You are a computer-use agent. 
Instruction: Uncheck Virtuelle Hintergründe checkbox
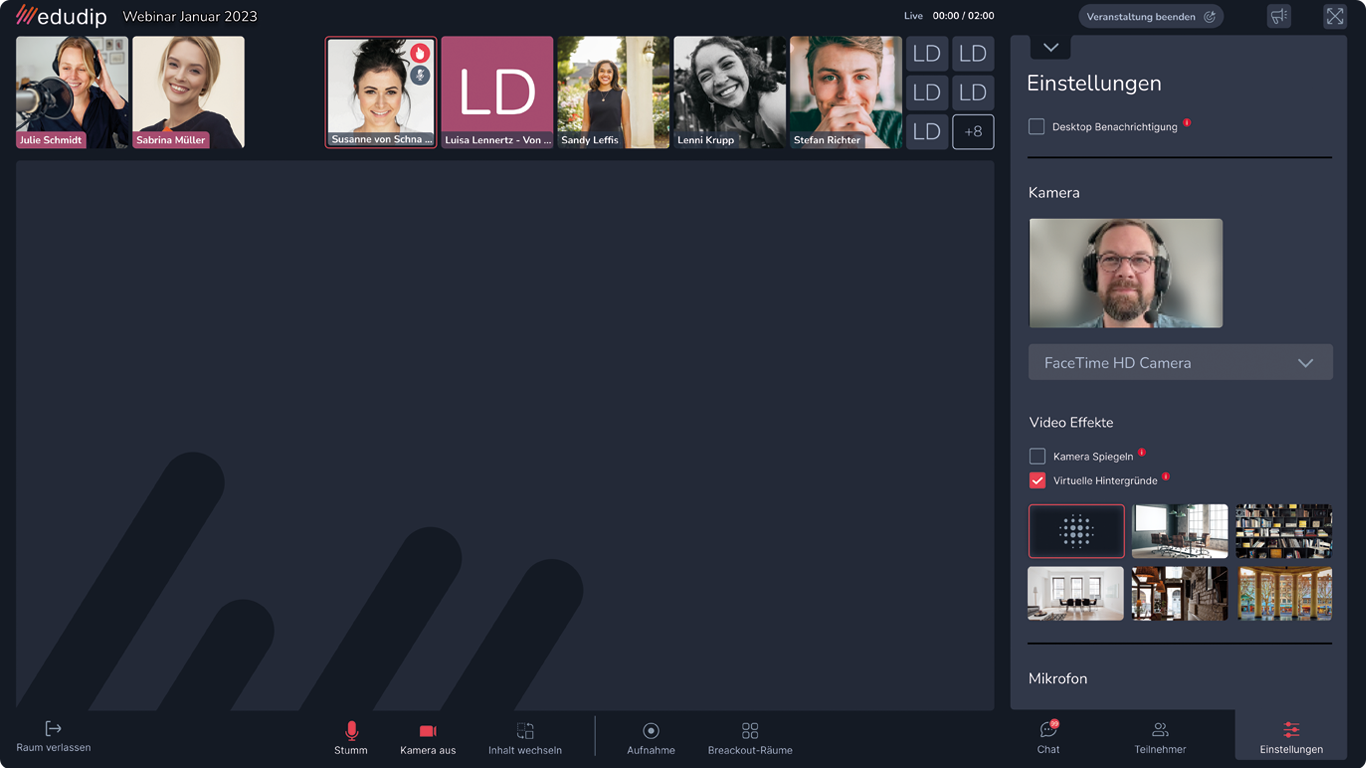pyautogui.click(x=1037, y=481)
